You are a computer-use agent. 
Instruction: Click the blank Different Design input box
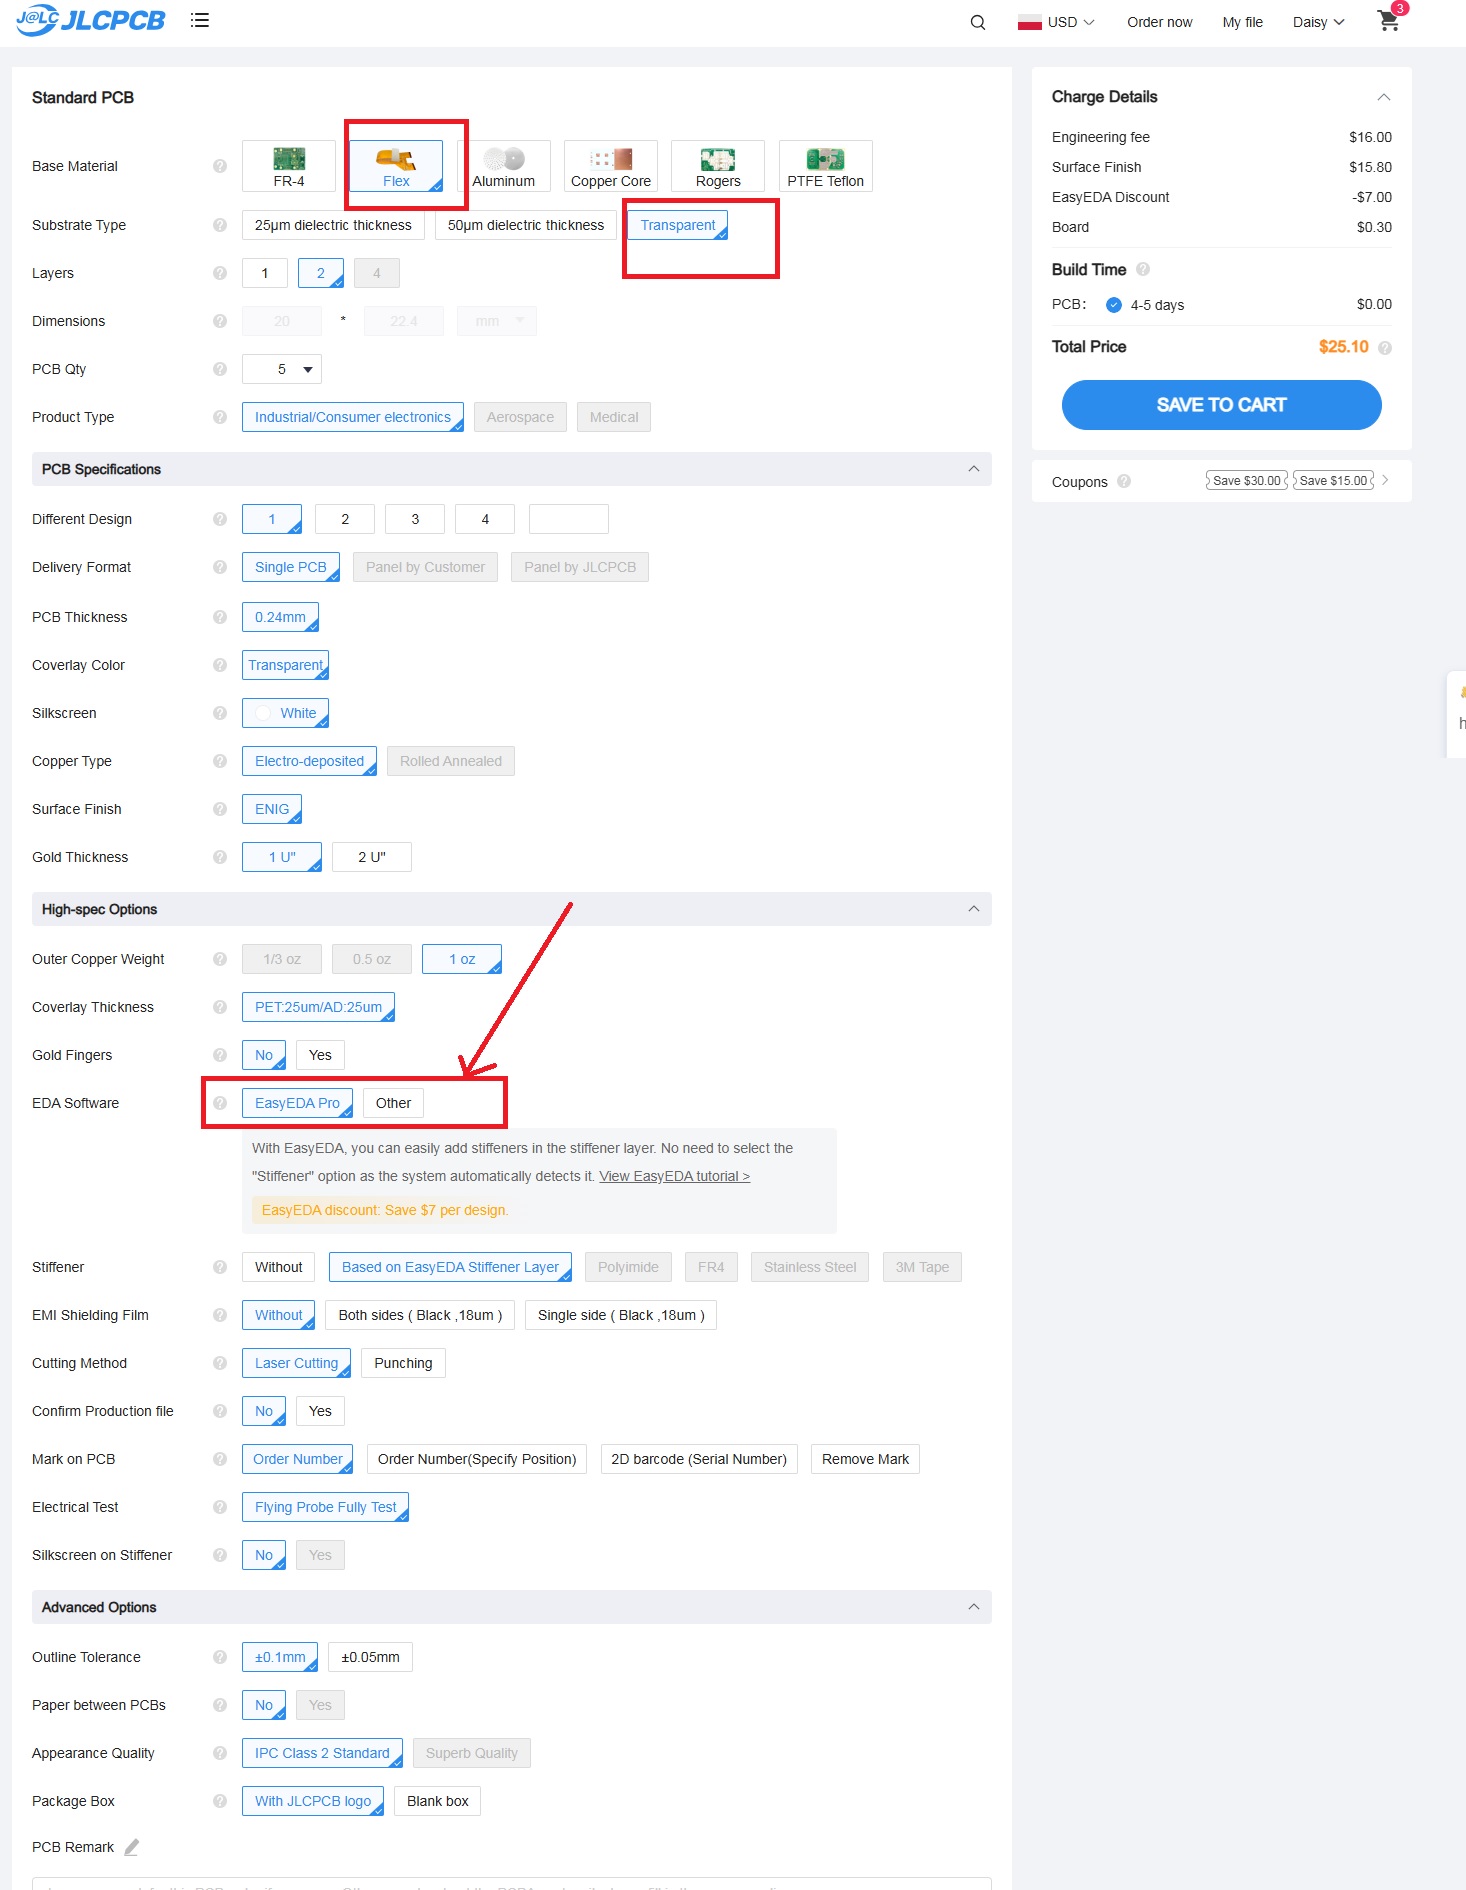[568, 519]
